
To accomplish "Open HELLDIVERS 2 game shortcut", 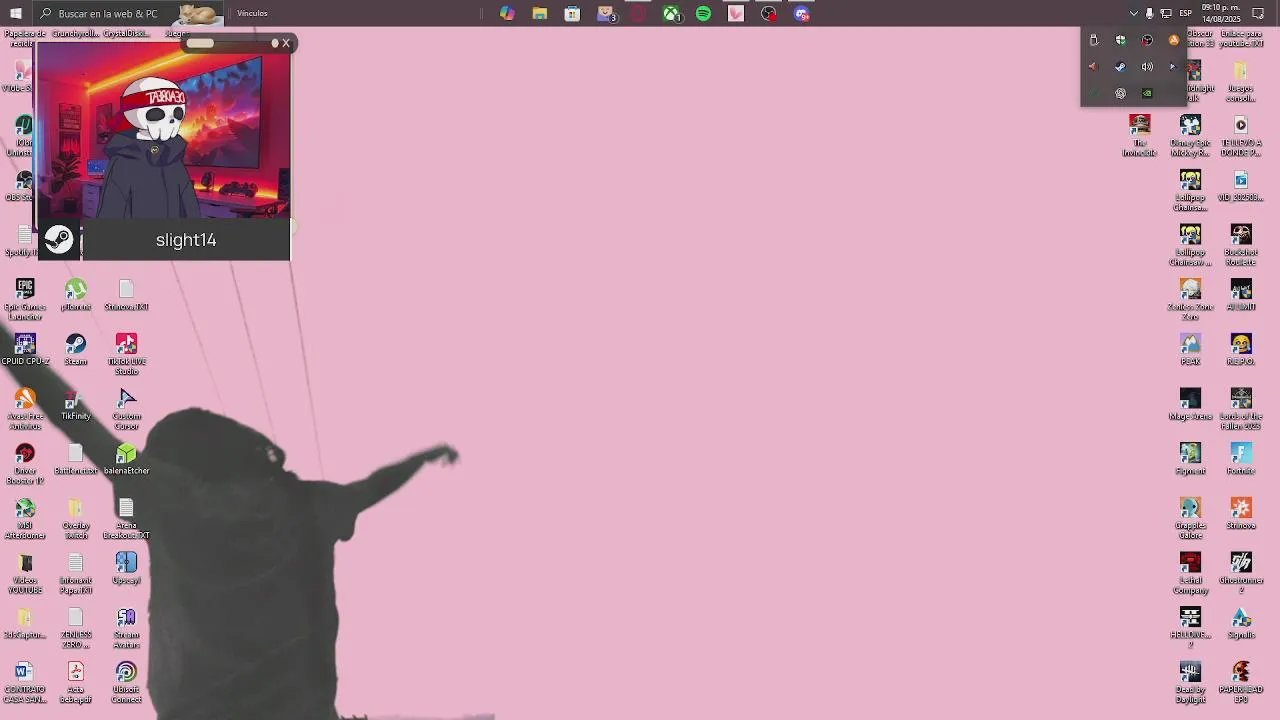I will point(1190,628).
